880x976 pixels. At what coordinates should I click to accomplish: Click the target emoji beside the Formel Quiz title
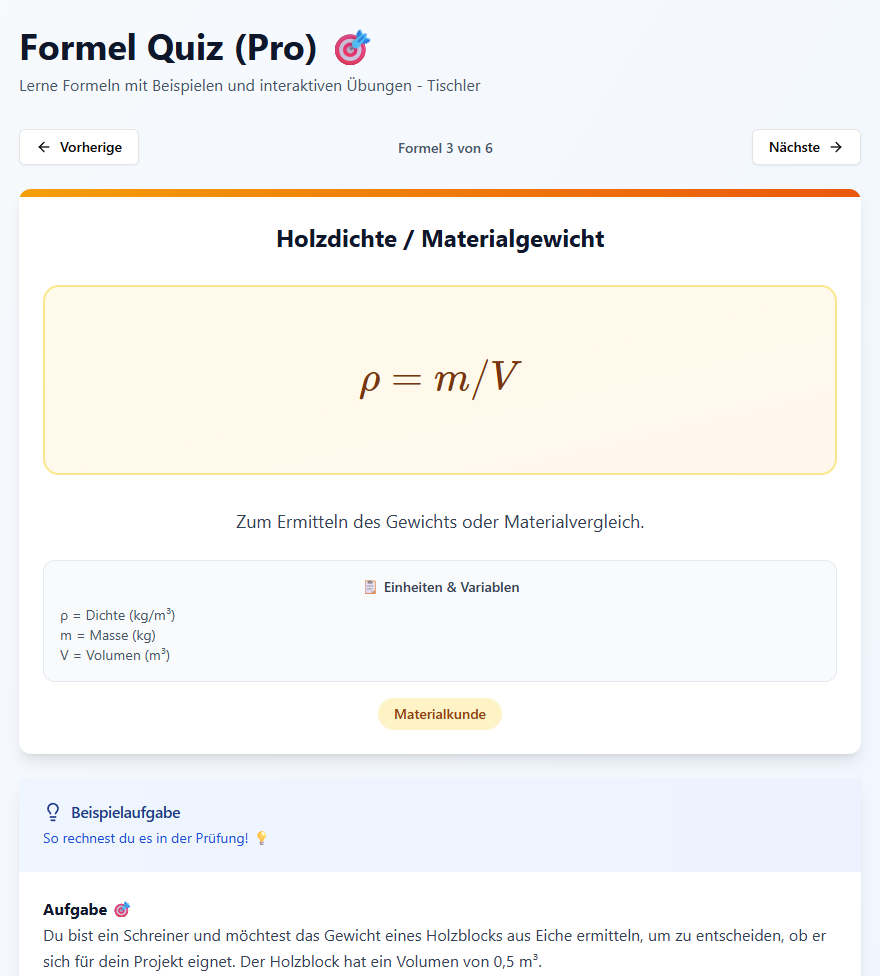352,48
